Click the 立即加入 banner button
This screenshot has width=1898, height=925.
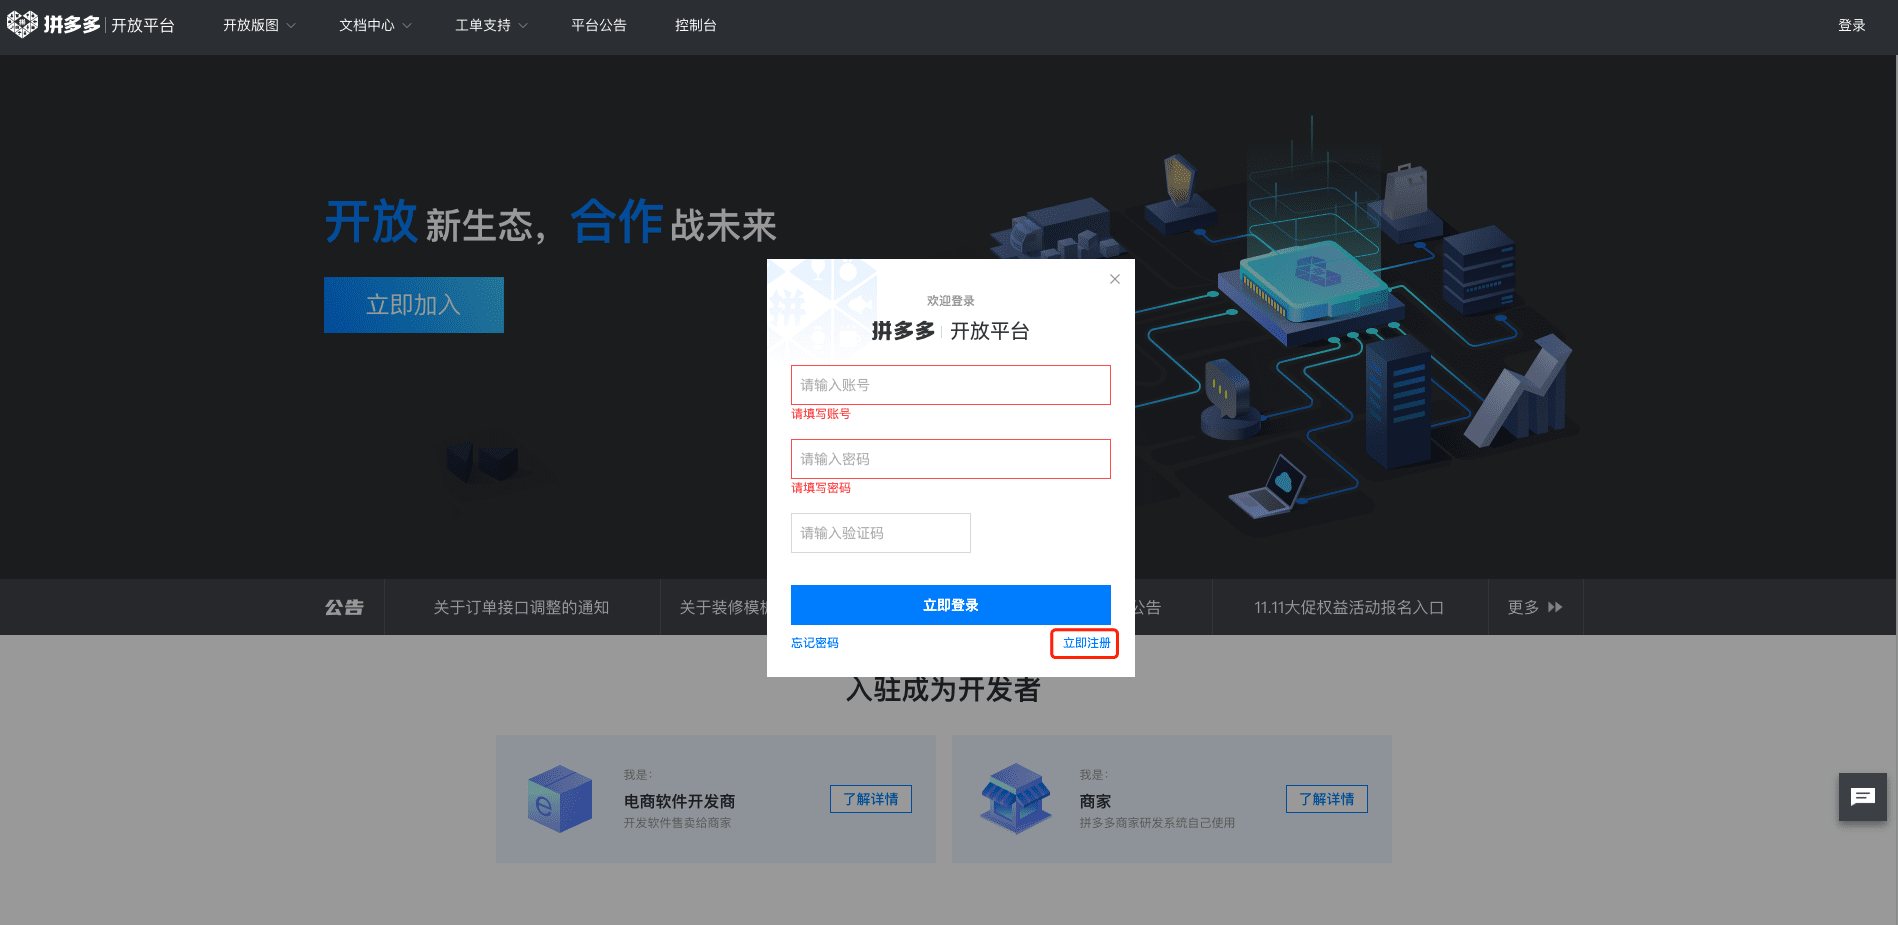pos(413,305)
